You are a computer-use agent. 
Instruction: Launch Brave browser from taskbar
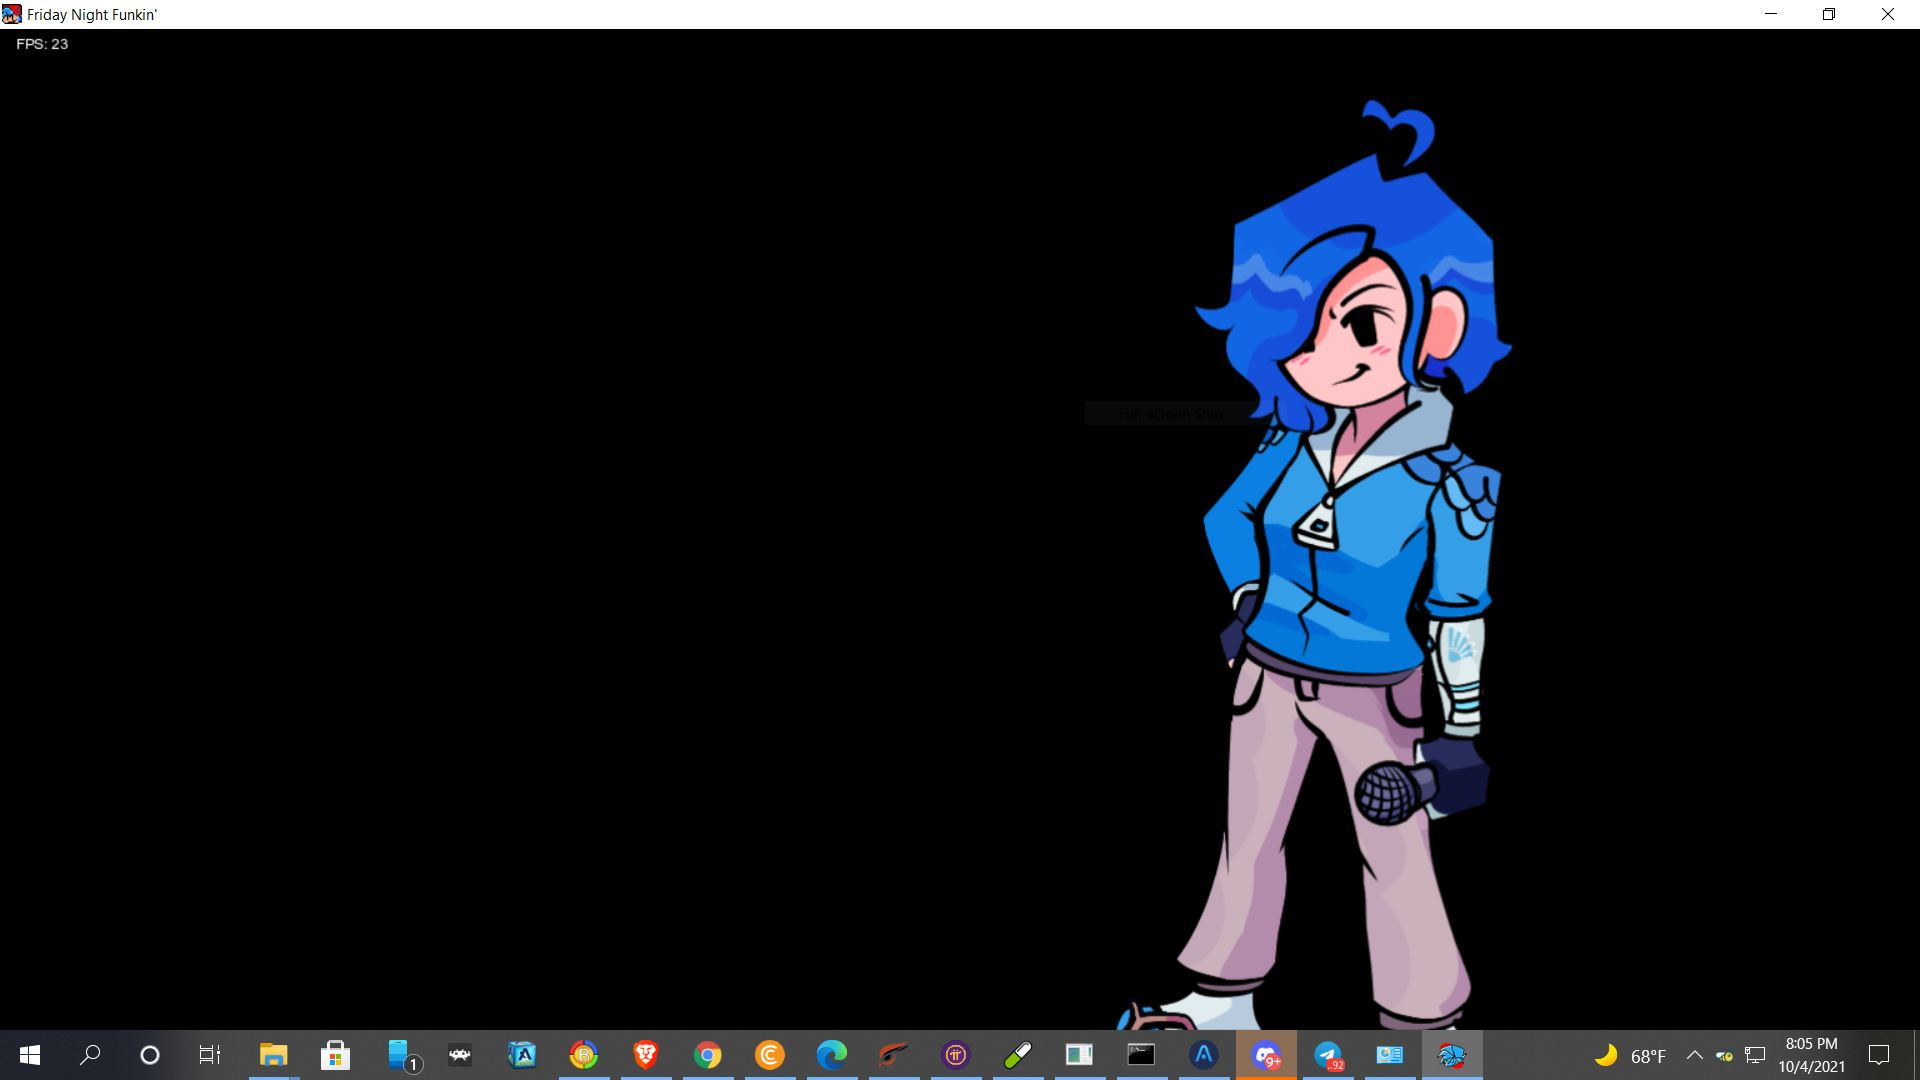point(645,1055)
